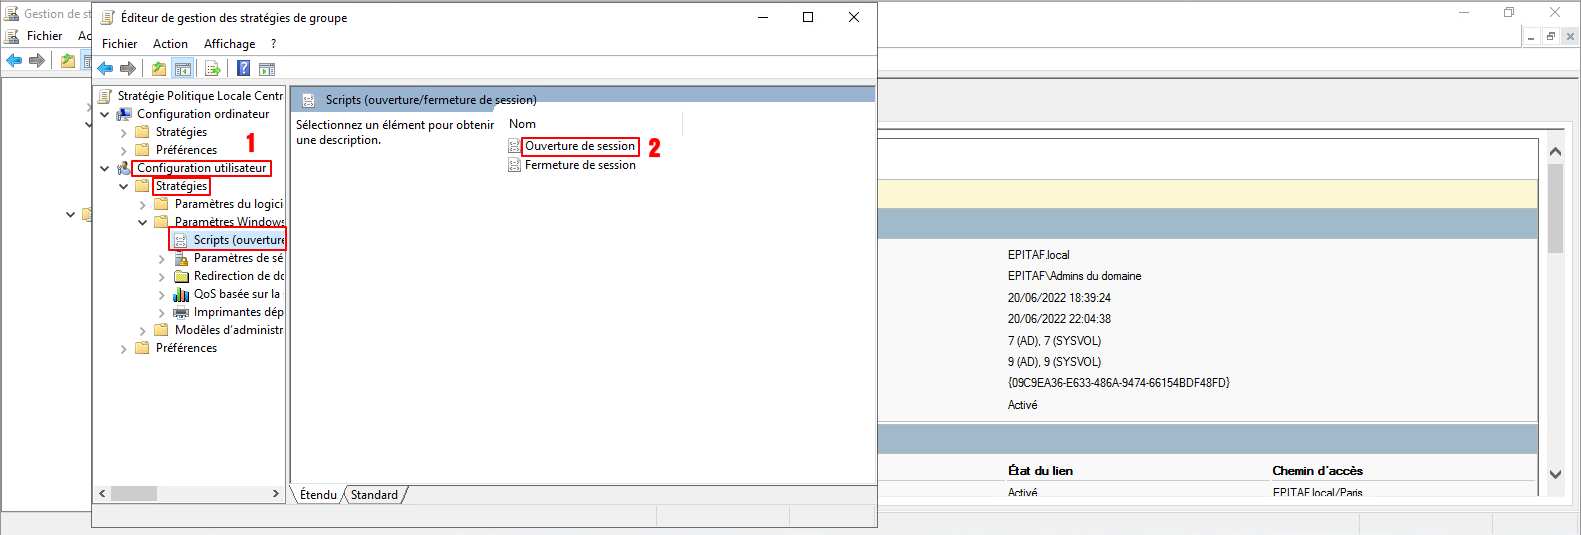Click the Up One Level folder icon
This screenshot has height=535, width=1581.
point(159,69)
